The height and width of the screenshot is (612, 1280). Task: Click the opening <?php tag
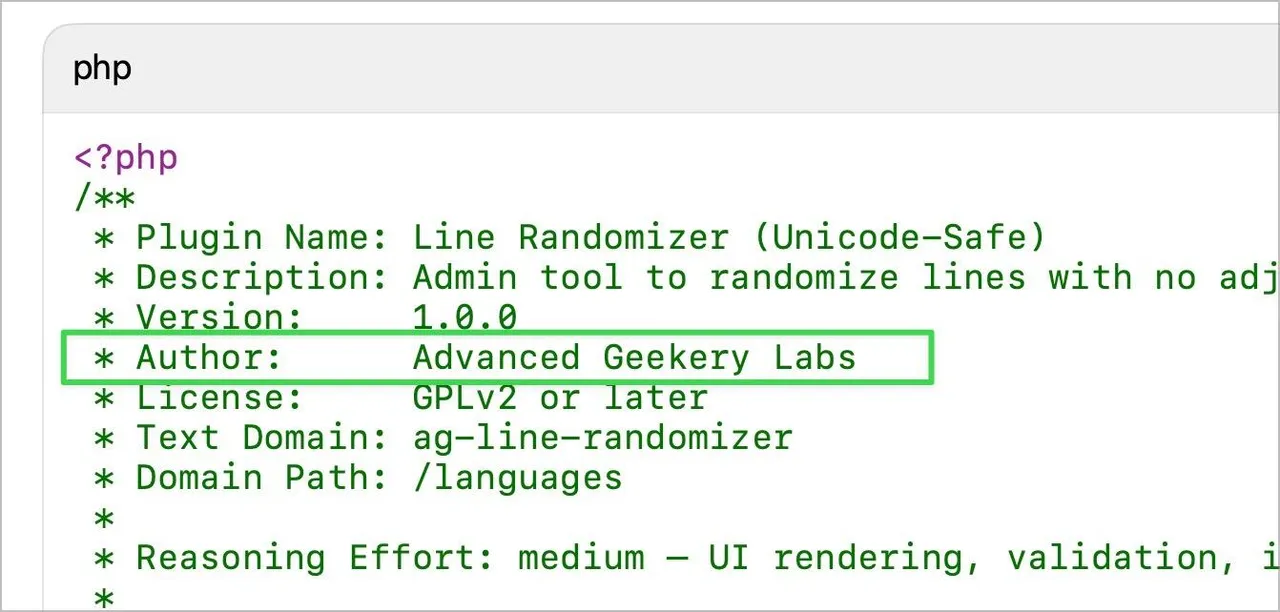(x=126, y=158)
